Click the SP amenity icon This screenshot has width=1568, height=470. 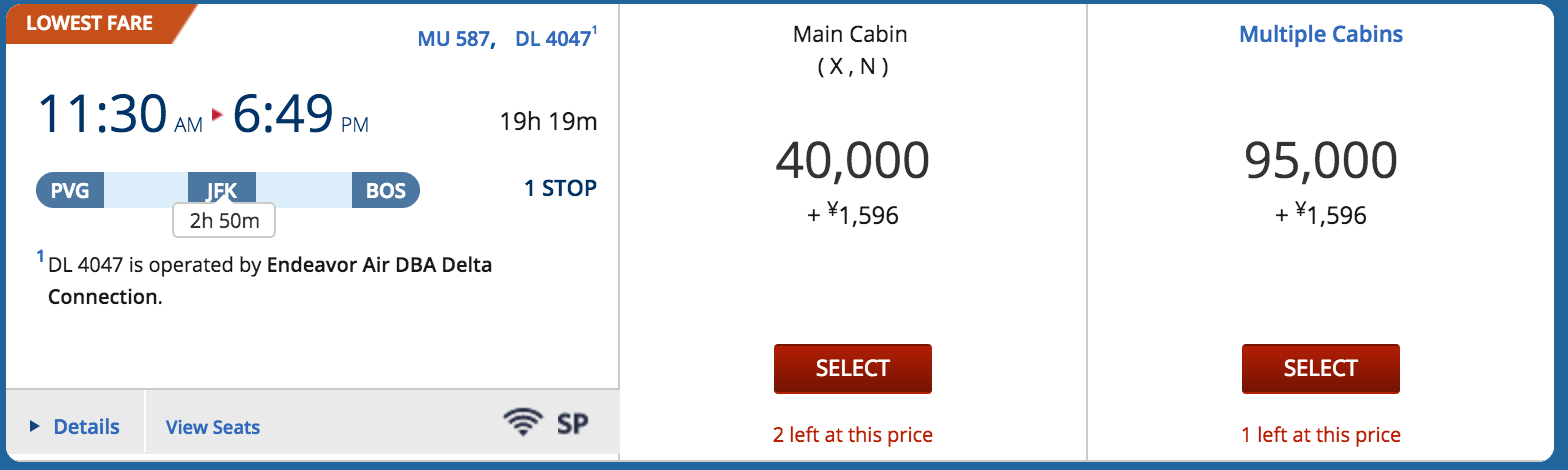pos(573,424)
